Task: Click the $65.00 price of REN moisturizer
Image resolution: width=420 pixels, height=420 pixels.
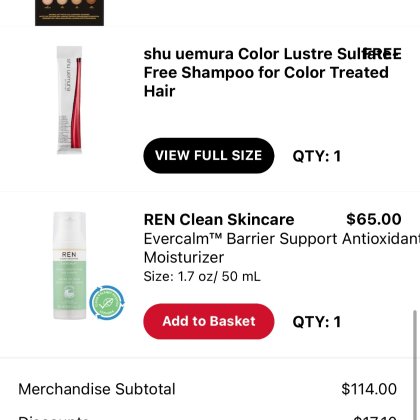Action: tap(374, 219)
